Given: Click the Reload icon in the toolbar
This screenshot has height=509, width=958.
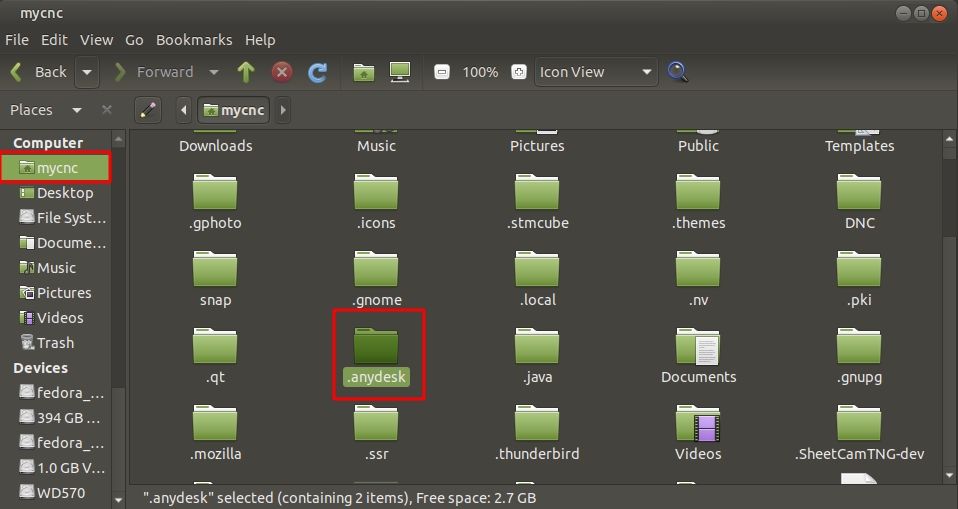Looking at the screenshot, I should pyautogui.click(x=317, y=72).
